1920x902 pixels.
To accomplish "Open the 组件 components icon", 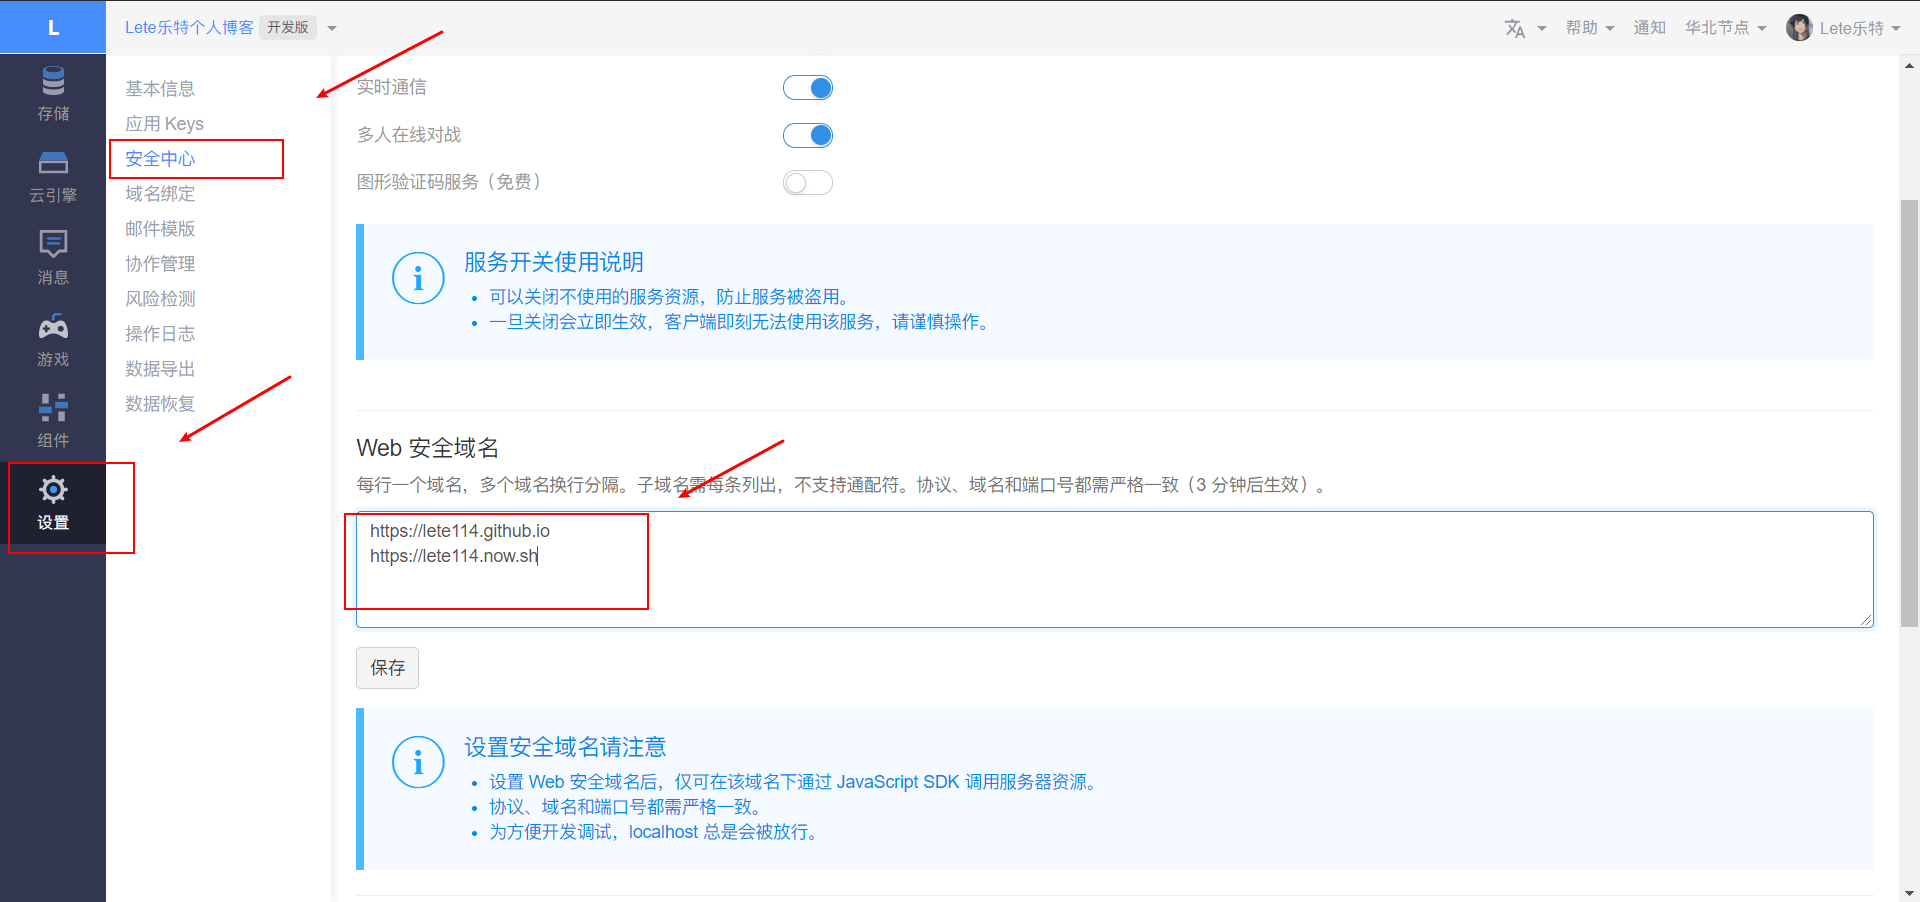I will (53, 408).
